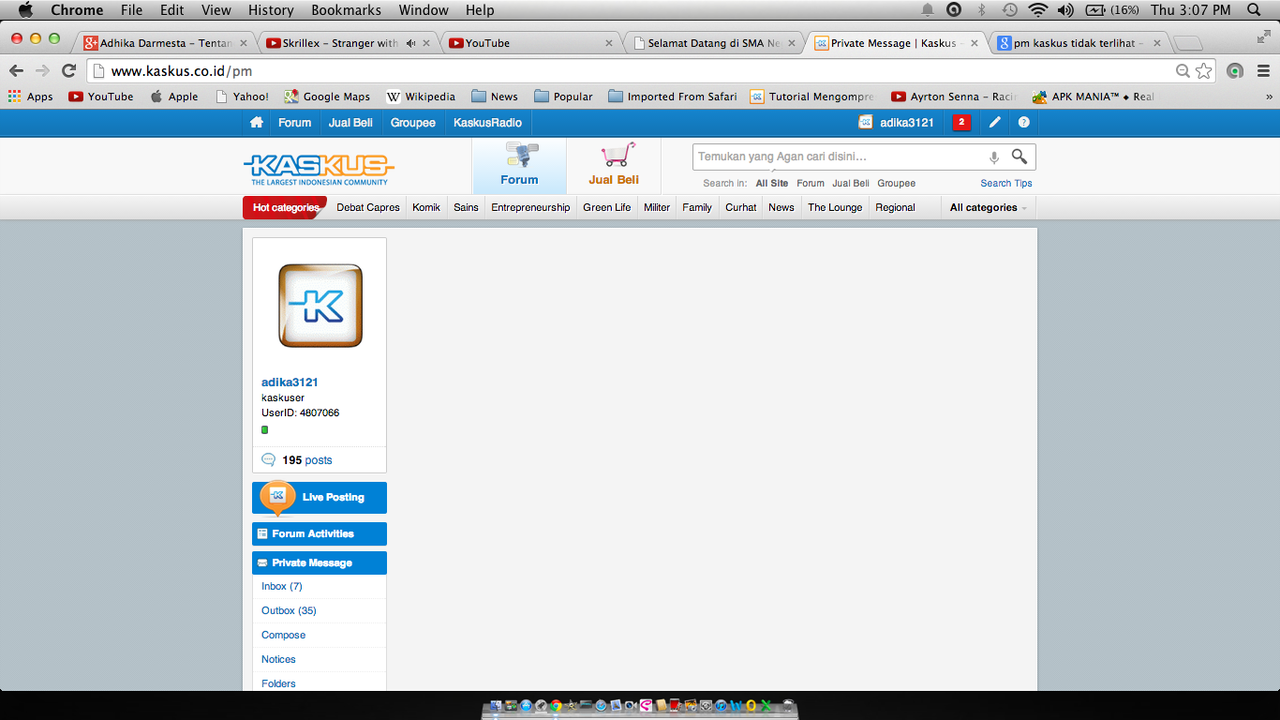Click the Wi-Fi status icon

(x=1038, y=10)
